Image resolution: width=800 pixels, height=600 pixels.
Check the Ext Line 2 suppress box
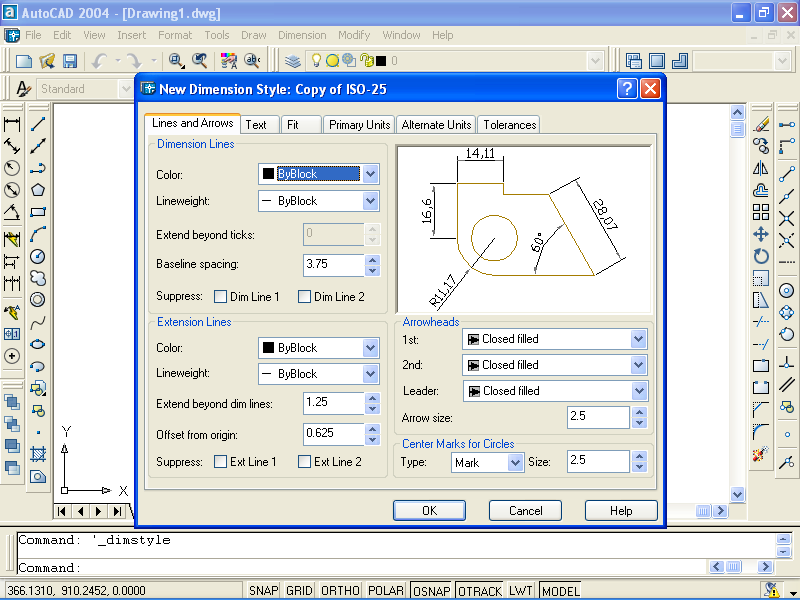point(304,462)
